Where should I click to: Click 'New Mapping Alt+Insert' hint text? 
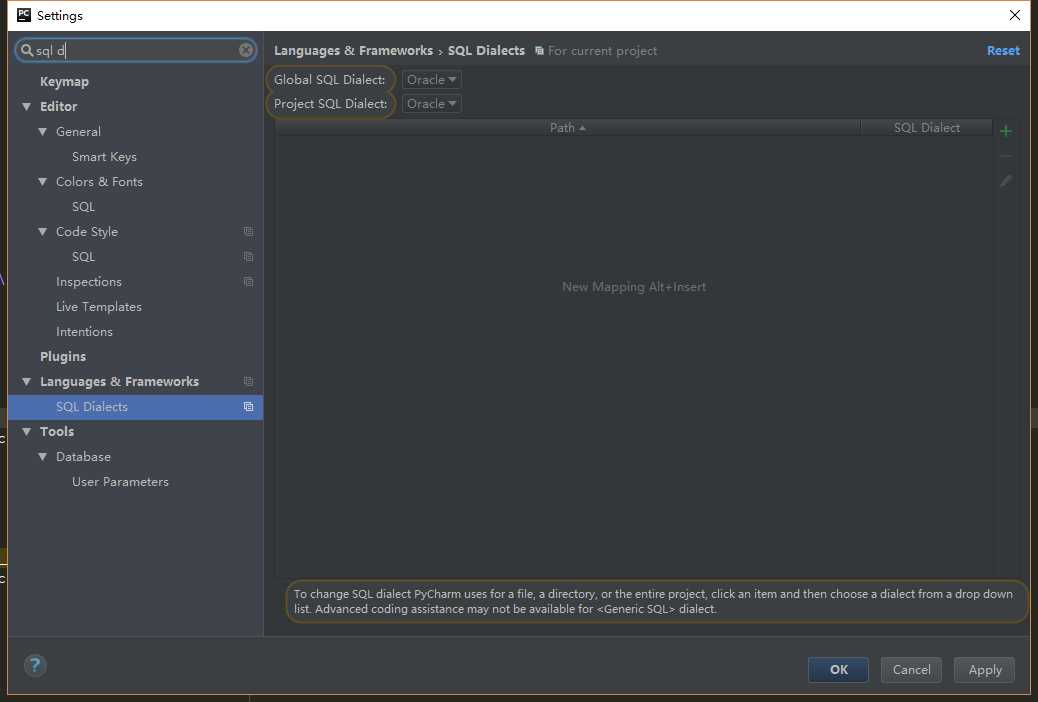pos(634,287)
